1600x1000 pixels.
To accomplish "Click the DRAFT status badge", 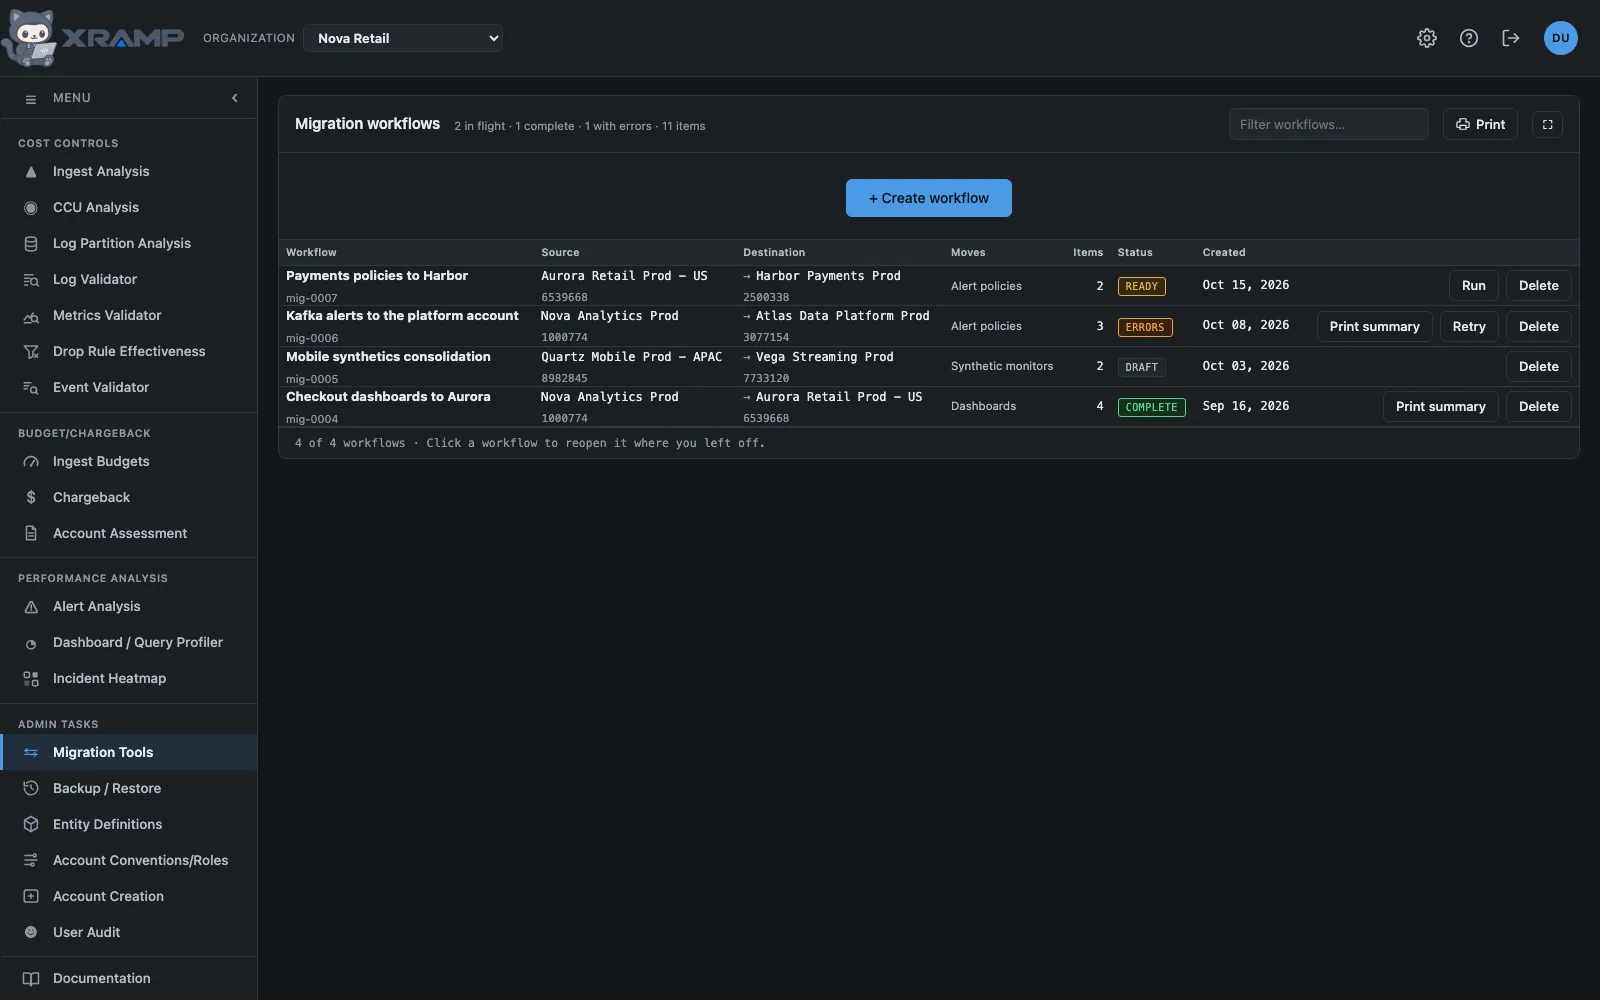I will click(x=1141, y=368).
